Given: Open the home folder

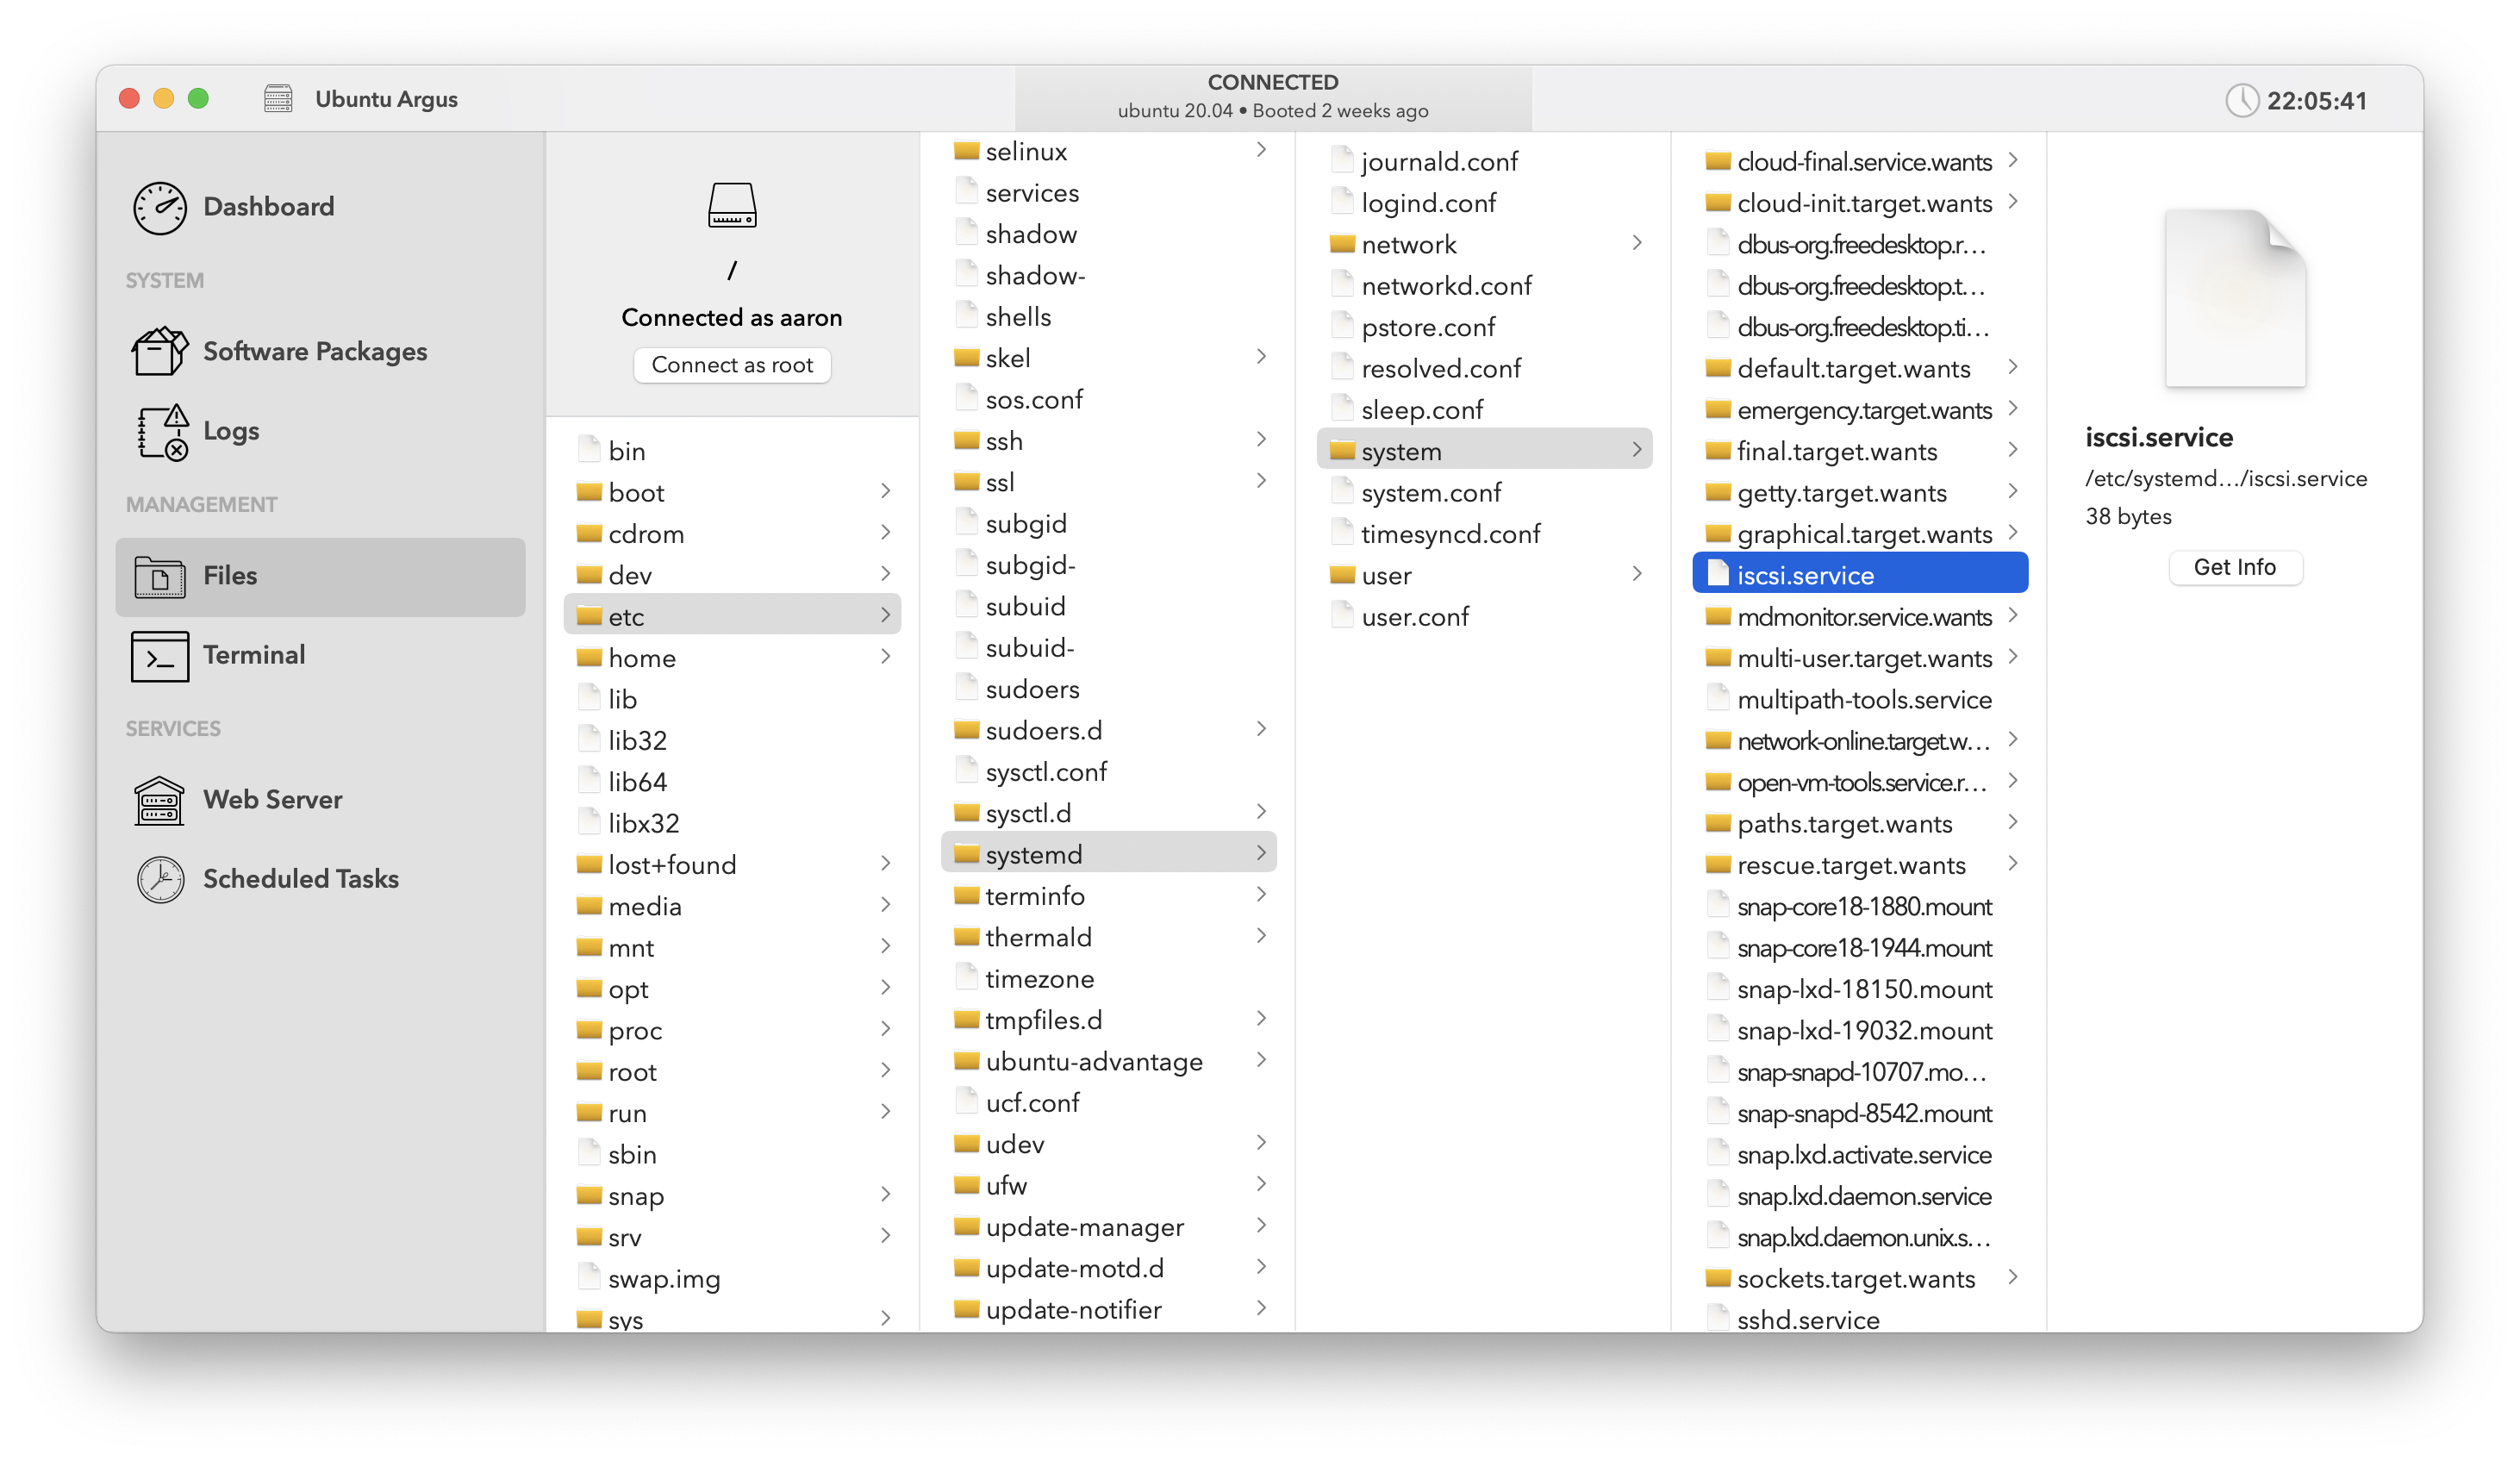Looking at the screenshot, I should (x=642, y=658).
